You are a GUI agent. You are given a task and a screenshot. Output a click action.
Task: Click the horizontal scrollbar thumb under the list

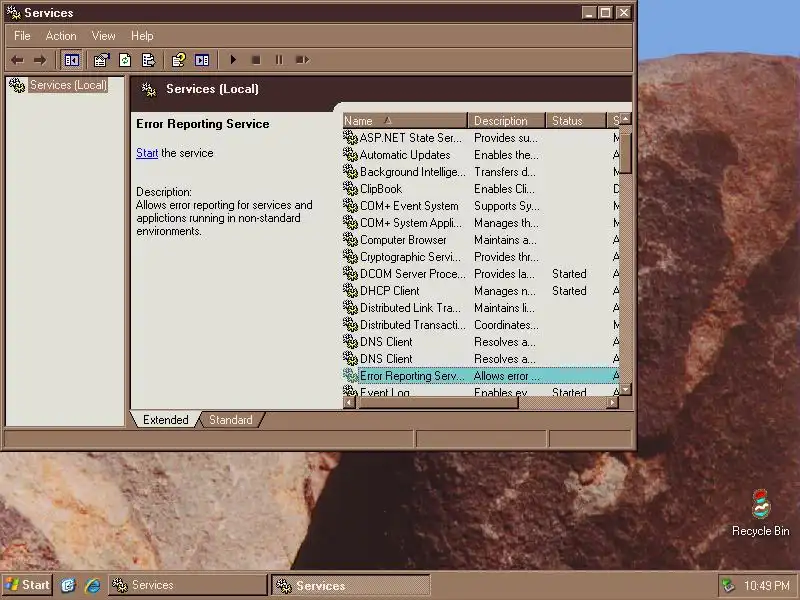(x=437, y=403)
